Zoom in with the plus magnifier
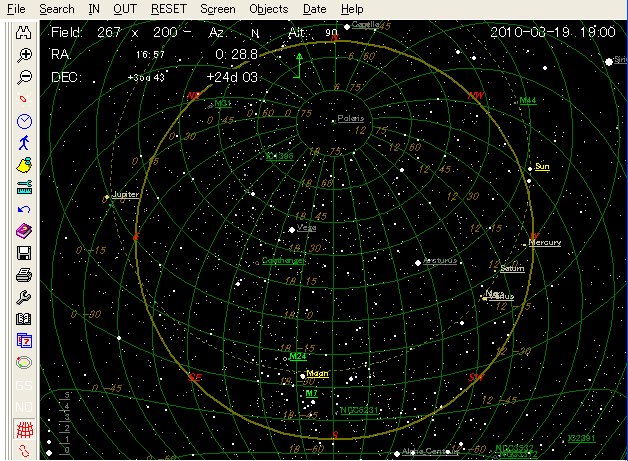Image resolution: width=628 pixels, height=461 pixels. pyautogui.click(x=24, y=55)
